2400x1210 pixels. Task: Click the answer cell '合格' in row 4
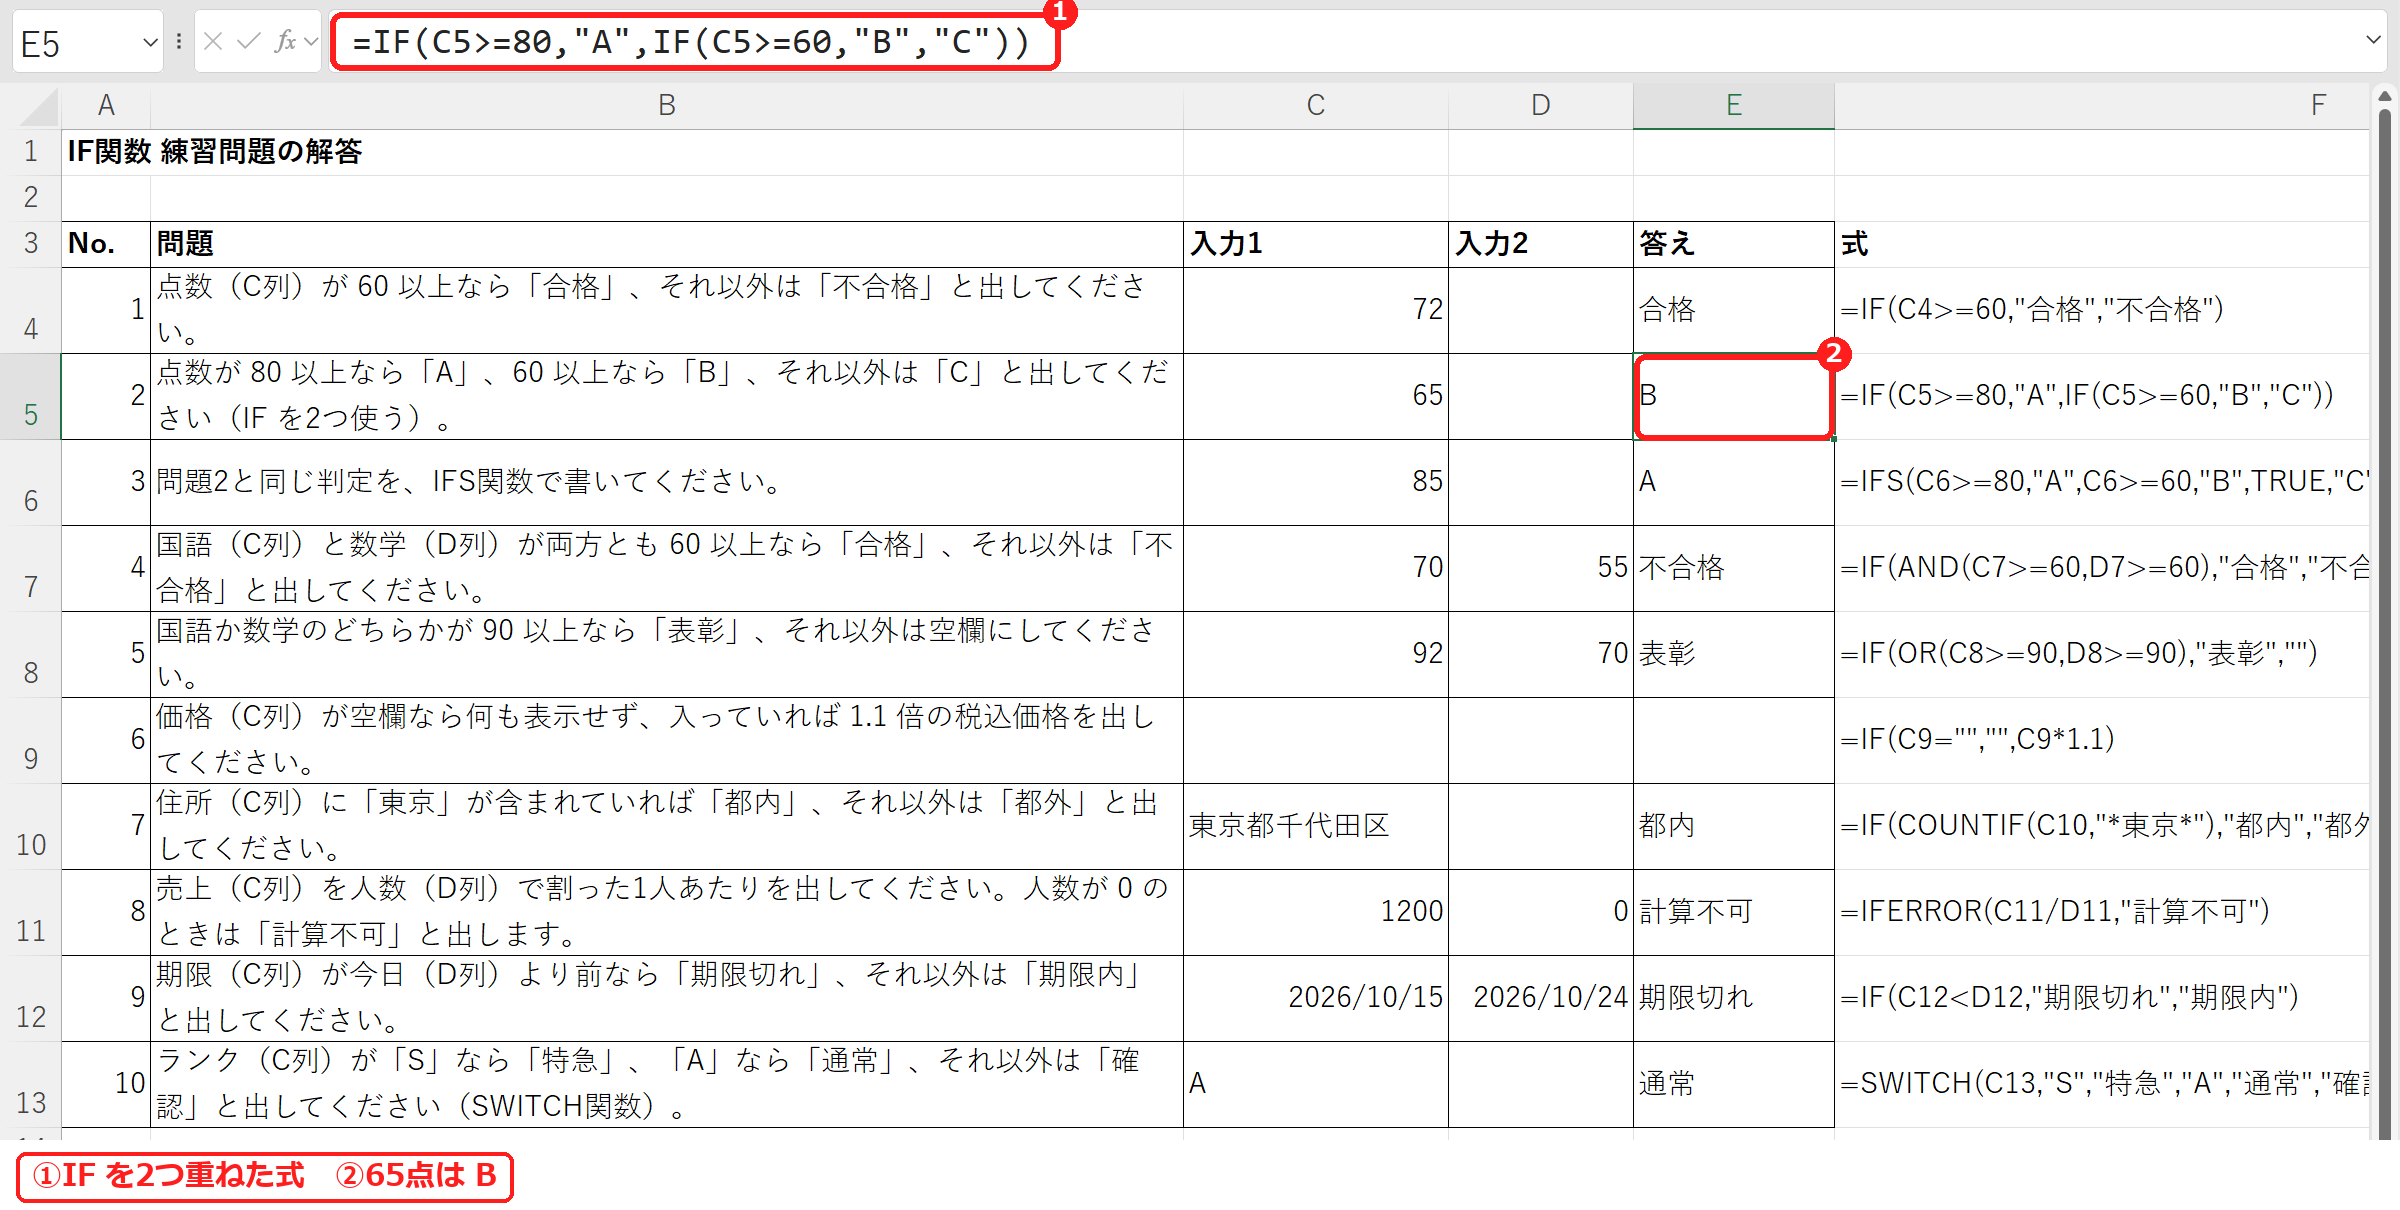tap(1734, 310)
